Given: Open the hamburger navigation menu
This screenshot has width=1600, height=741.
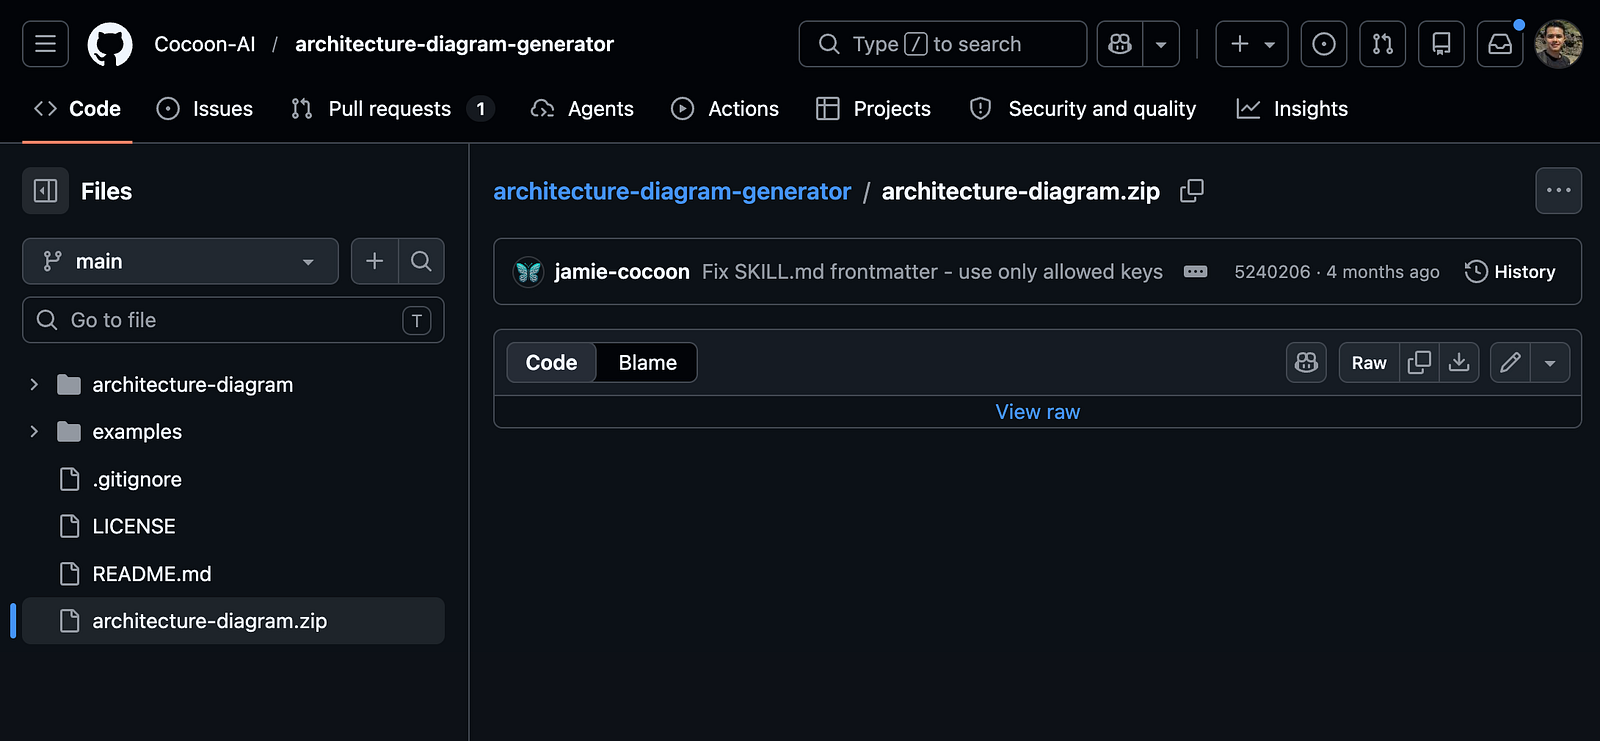Looking at the screenshot, I should coord(45,44).
